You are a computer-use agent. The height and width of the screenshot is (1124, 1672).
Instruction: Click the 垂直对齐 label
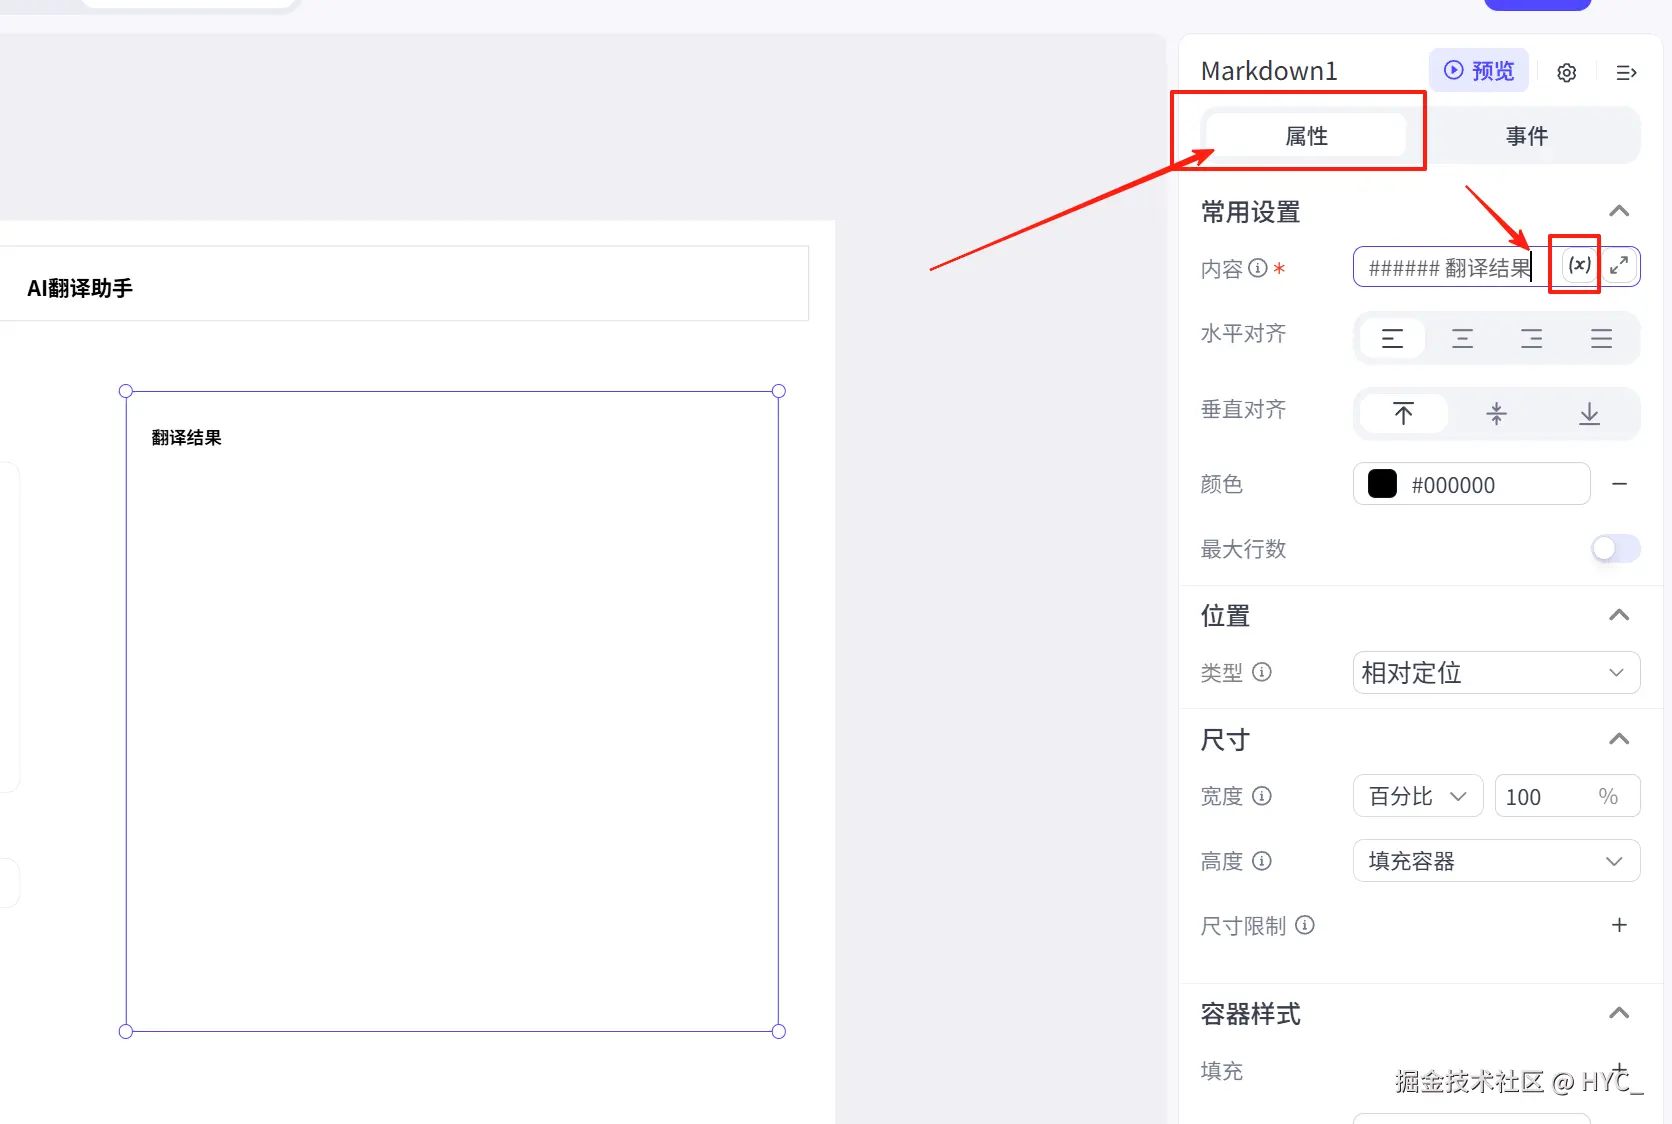click(1243, 409)
